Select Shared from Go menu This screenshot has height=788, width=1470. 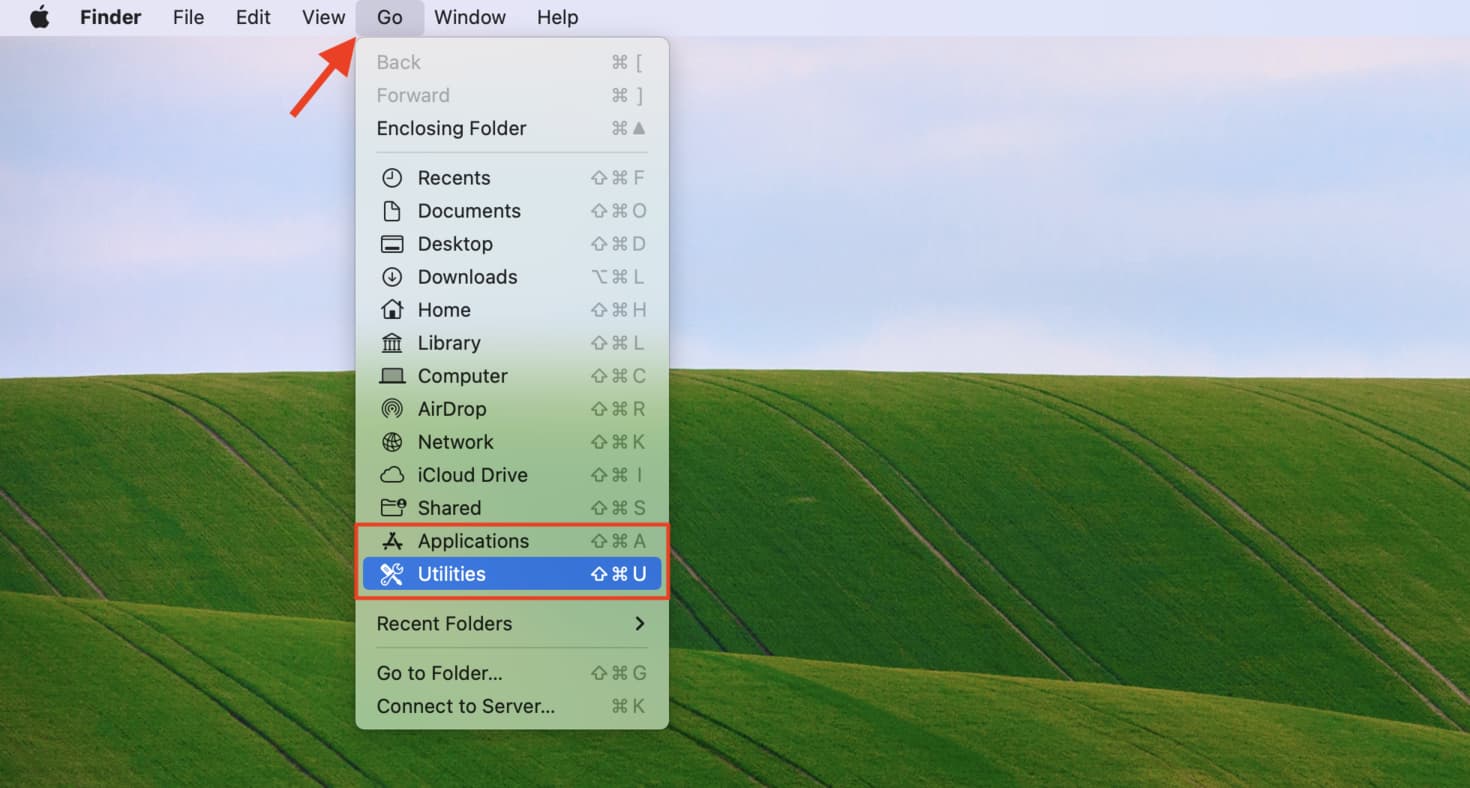coord(512,508)
